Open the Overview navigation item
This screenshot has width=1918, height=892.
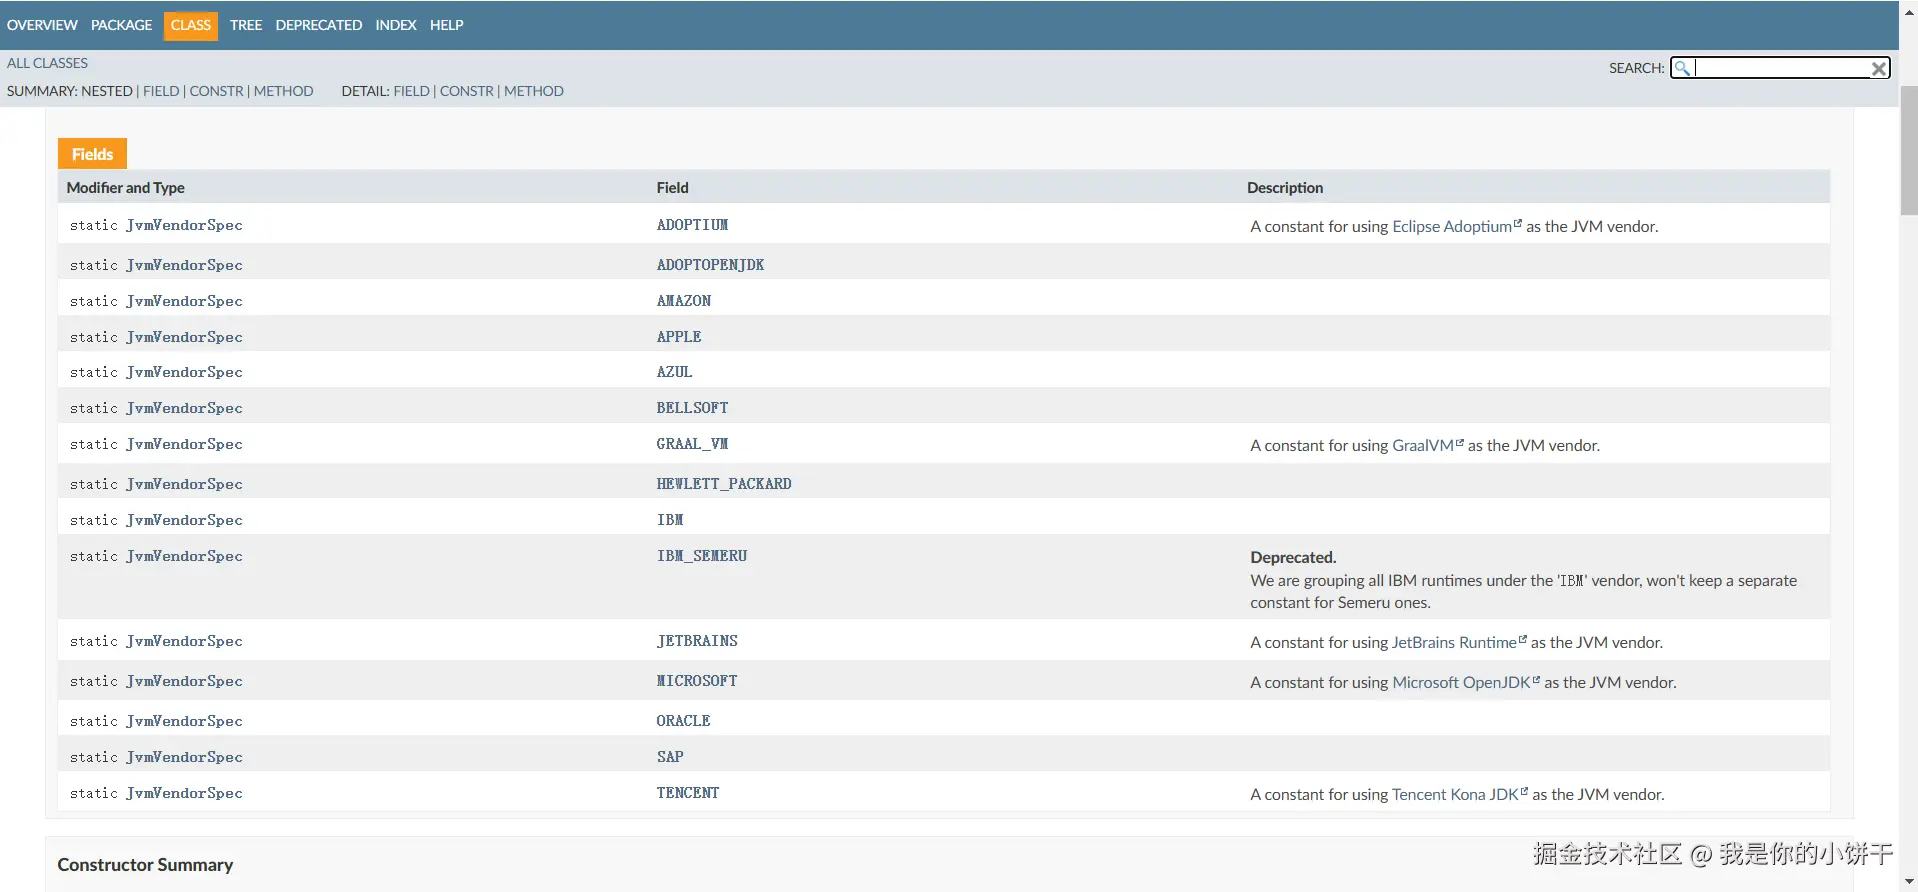[x=42, y=25]
